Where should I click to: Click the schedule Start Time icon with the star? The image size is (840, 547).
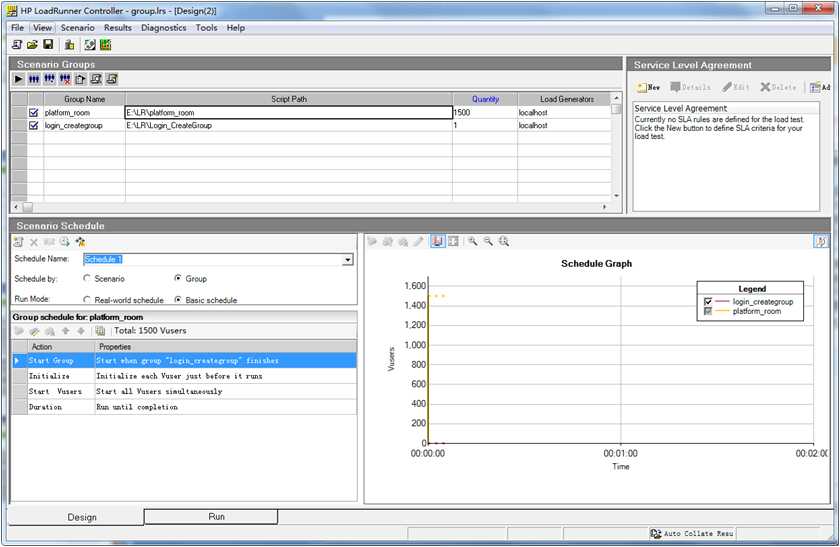tap(80, 242)
